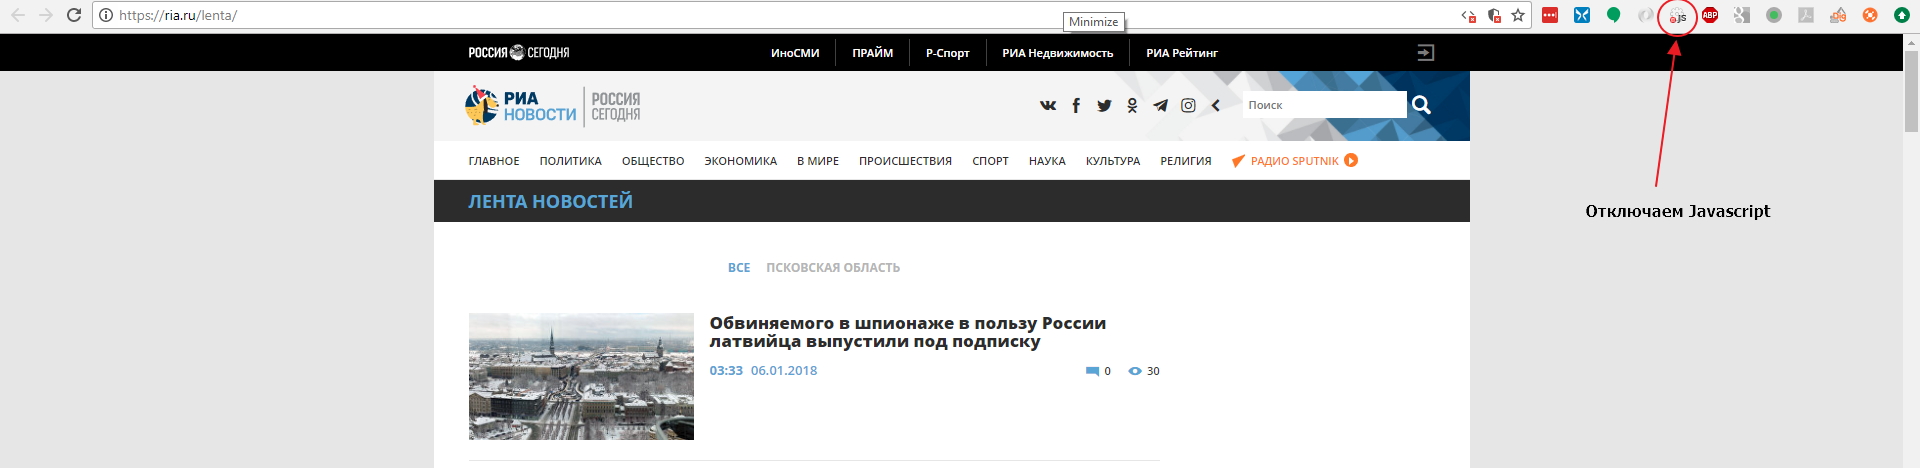The height and width of the screenshot is (468, 1920).
Task: Open the grey PDF Acrobat extension icon
Action: pos(1806,15)
